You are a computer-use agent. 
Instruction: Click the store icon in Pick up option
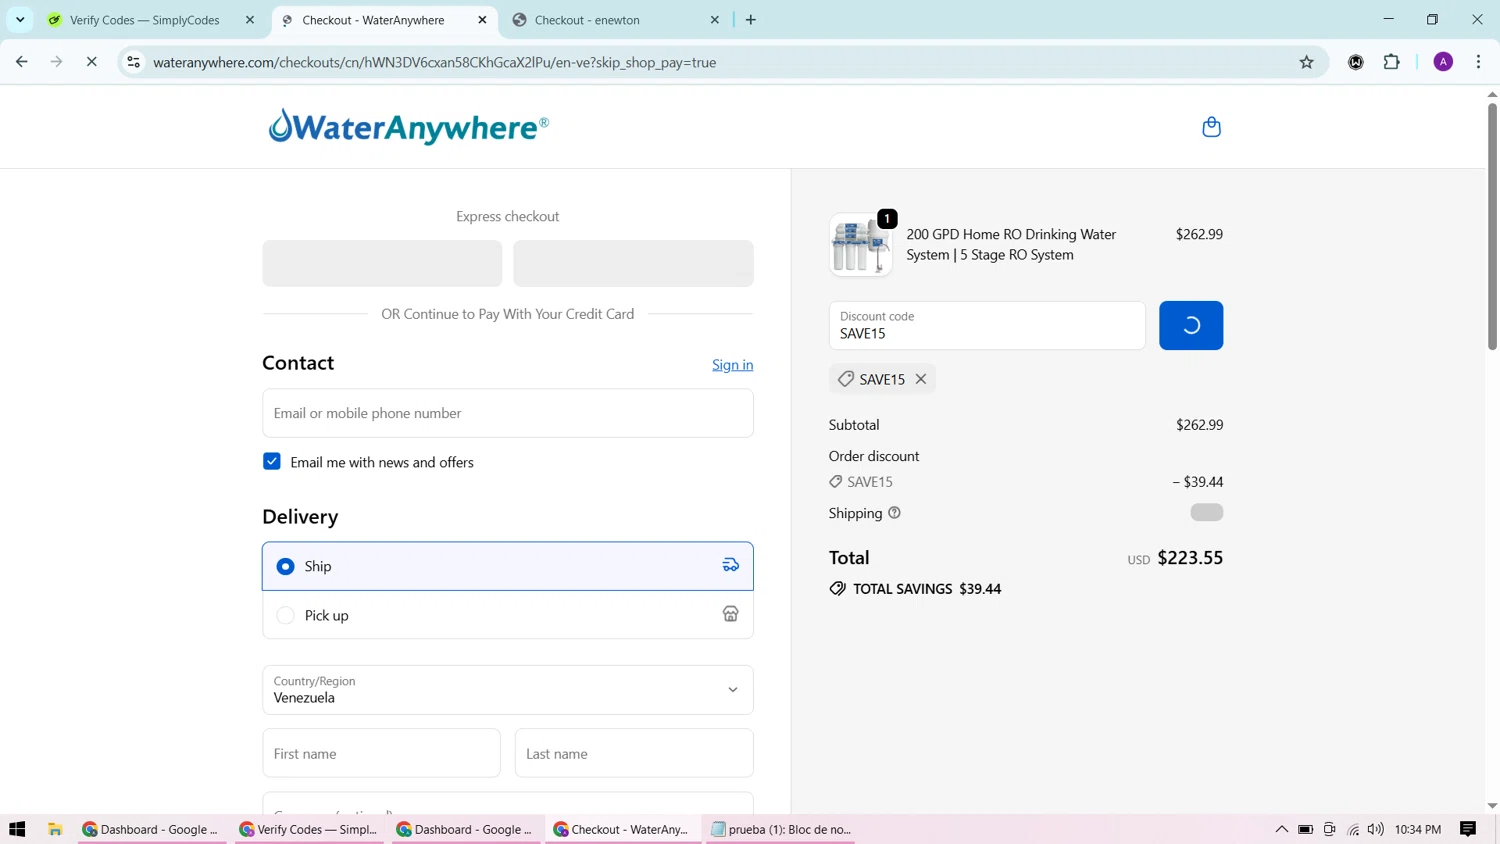(x=731, y=615)
